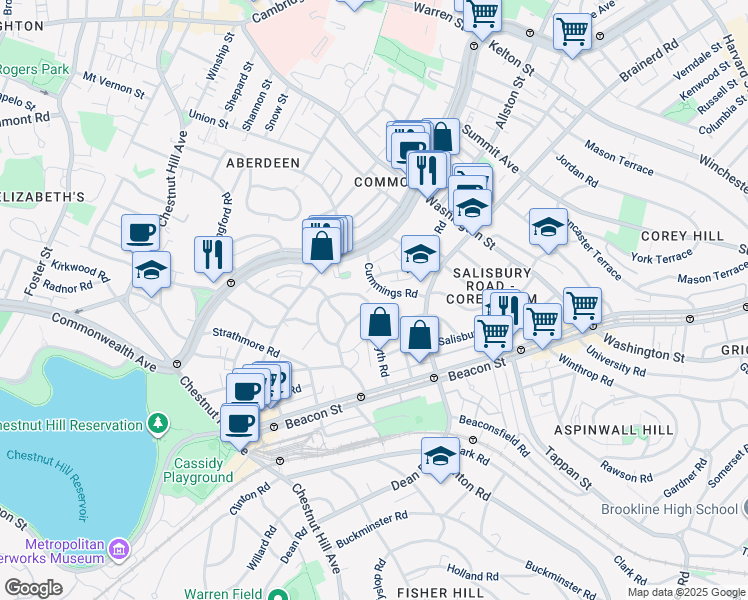748x600 pixels.
Task: Open the front coffee marker below Strathmore Rd
Action: pyautogui.click(x=246, y=391)
